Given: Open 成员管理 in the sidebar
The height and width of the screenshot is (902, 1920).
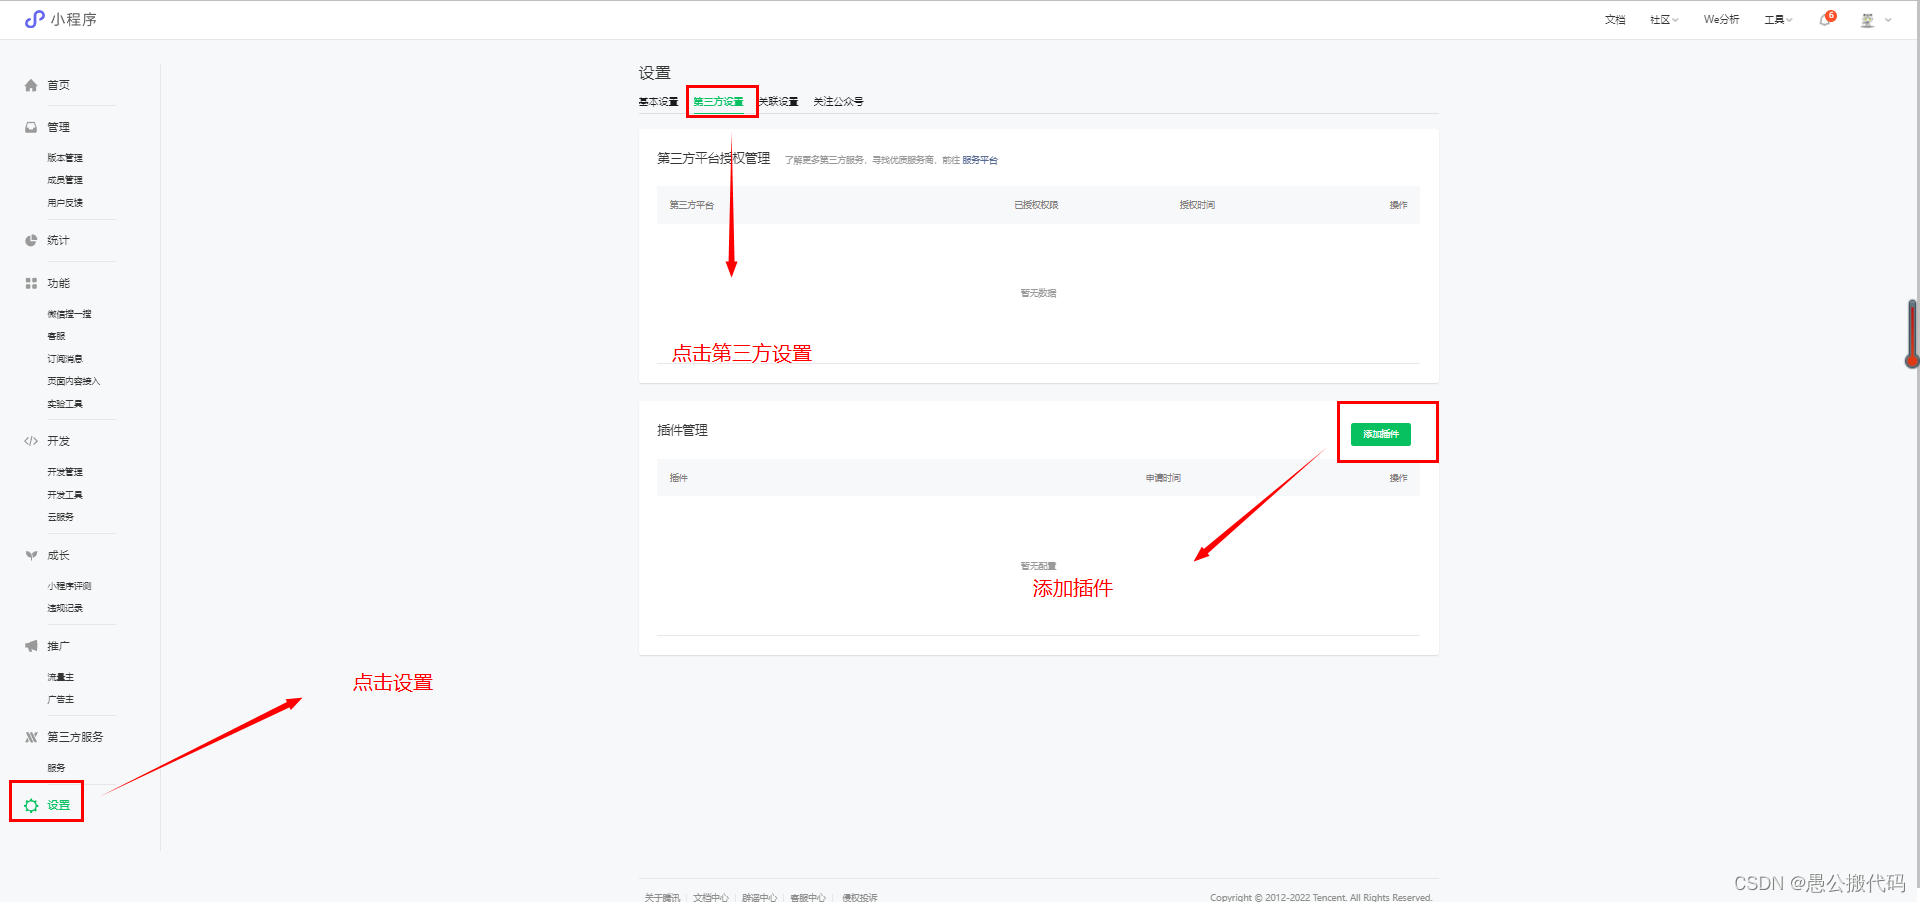Looking at the screenshot, I should (65, 180).
